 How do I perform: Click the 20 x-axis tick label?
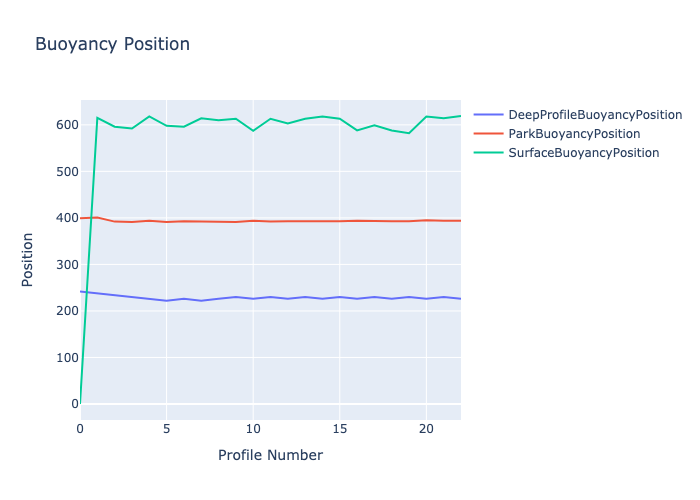[426, 429]
